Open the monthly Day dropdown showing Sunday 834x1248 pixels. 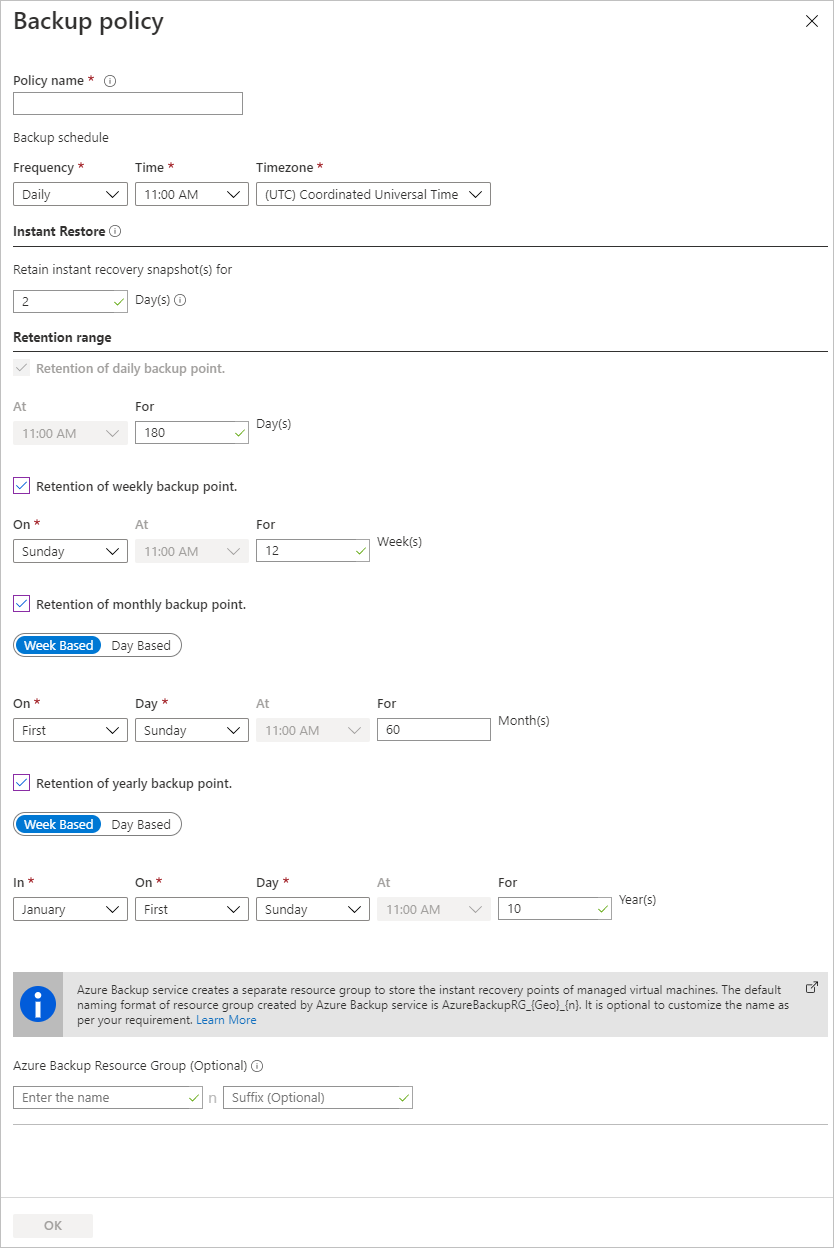(x=191, y=730)
